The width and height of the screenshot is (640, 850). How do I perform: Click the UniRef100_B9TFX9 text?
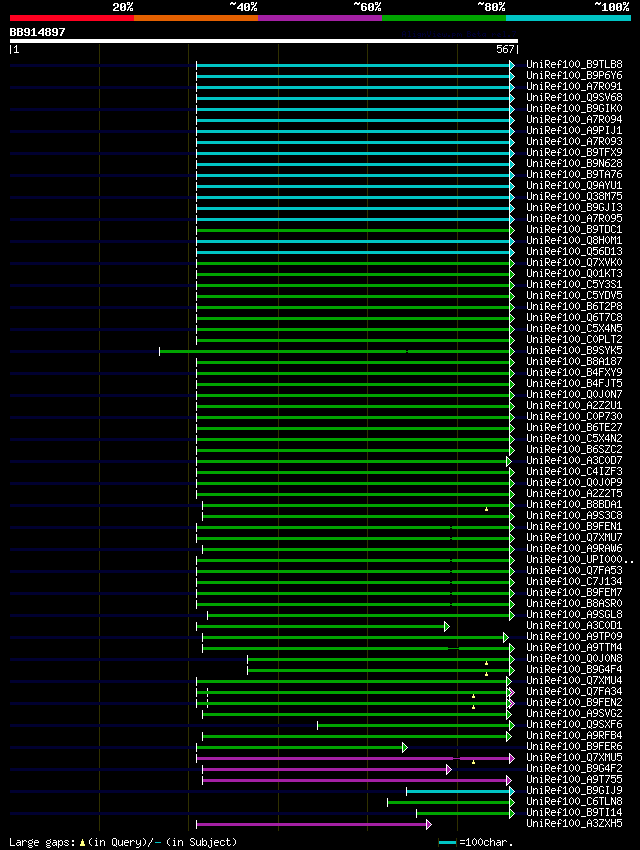pos(574,152)
